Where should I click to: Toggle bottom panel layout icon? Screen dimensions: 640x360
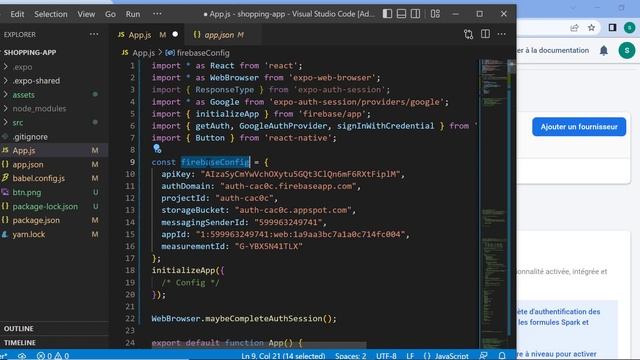pos(401,14)
